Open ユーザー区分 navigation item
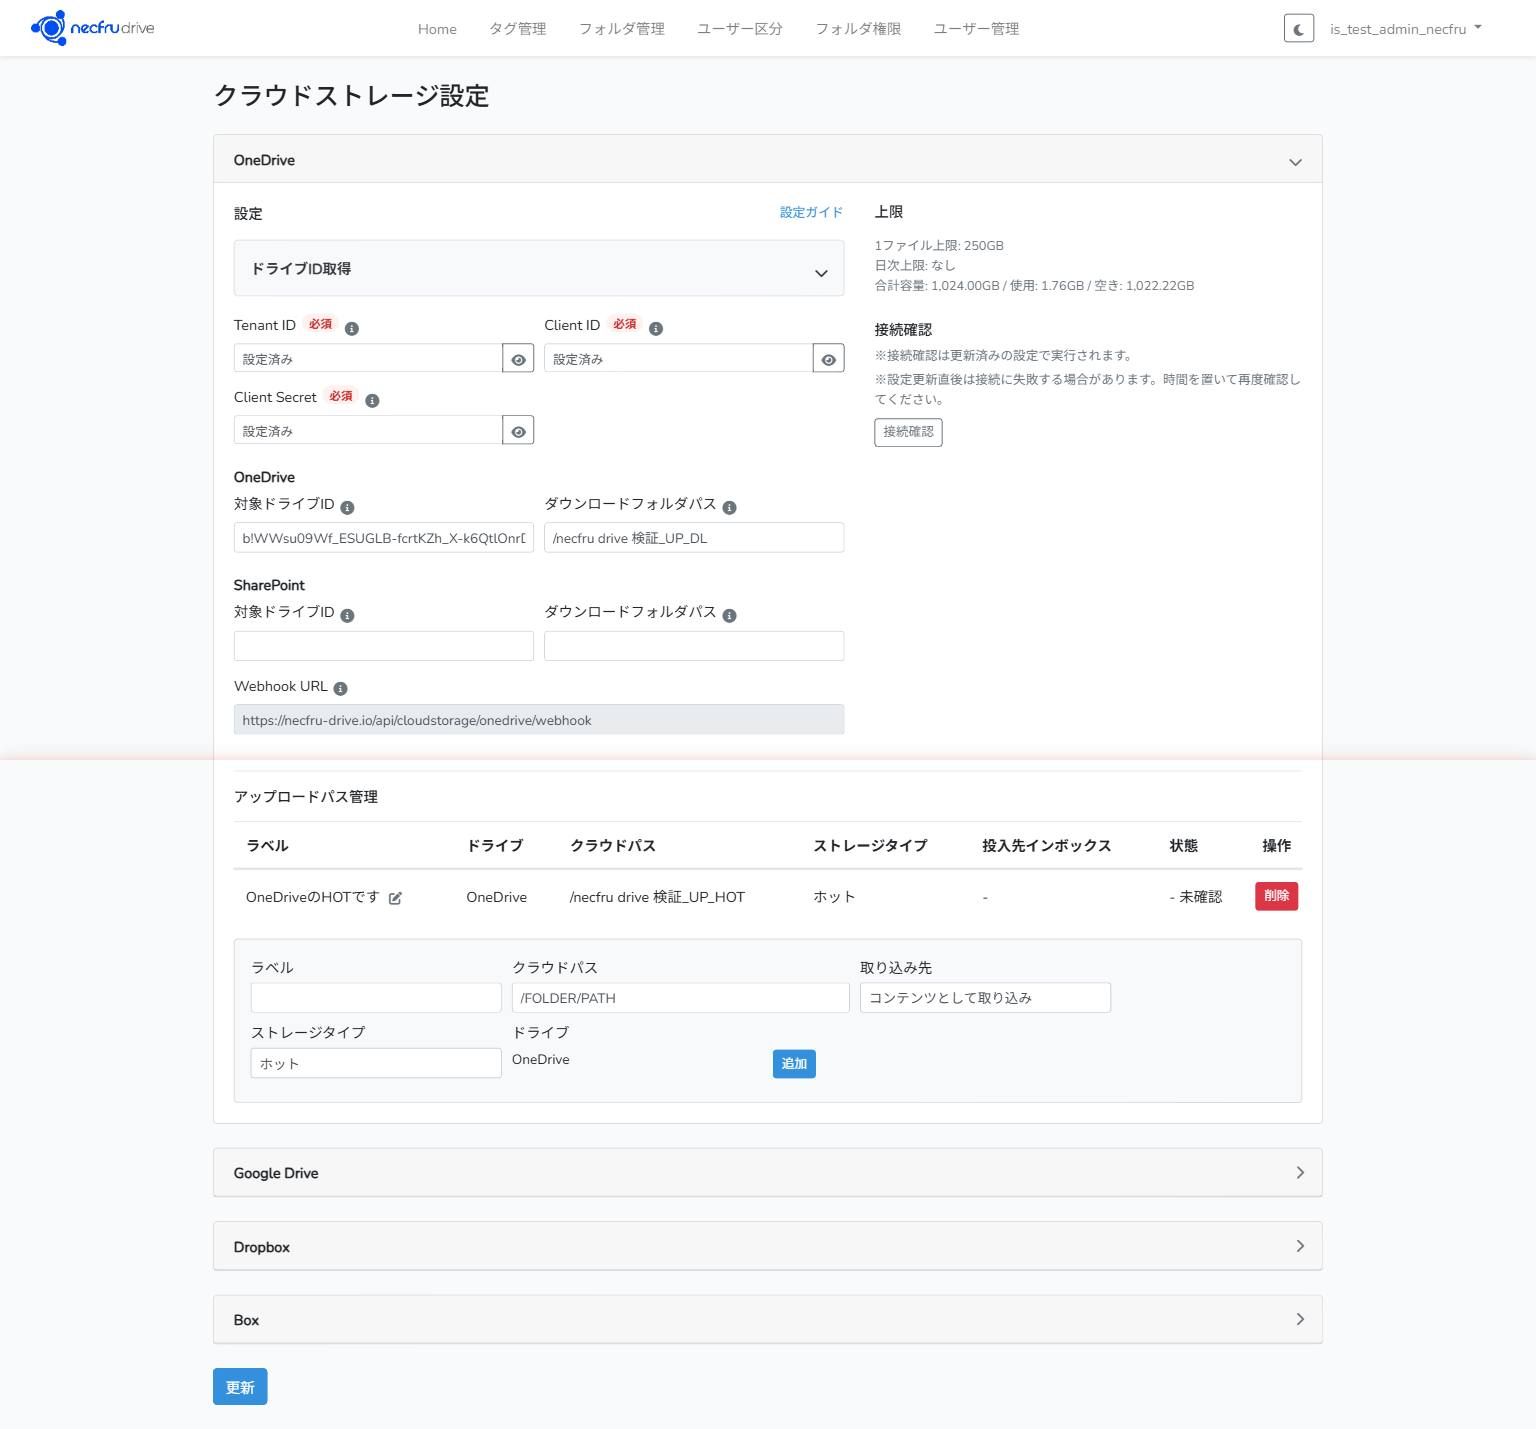The height and width of the screenshot is (1429, 1536). pos(739,29)
